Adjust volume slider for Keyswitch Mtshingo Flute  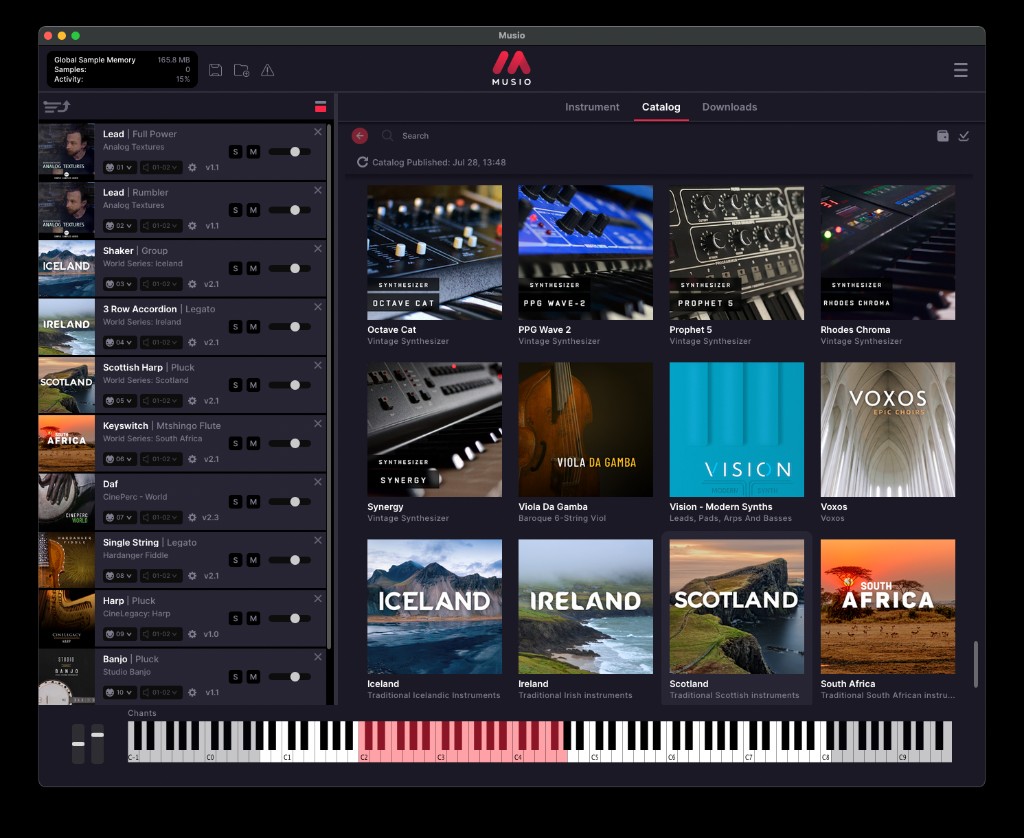pyautogui.click(x=289, y=443)
